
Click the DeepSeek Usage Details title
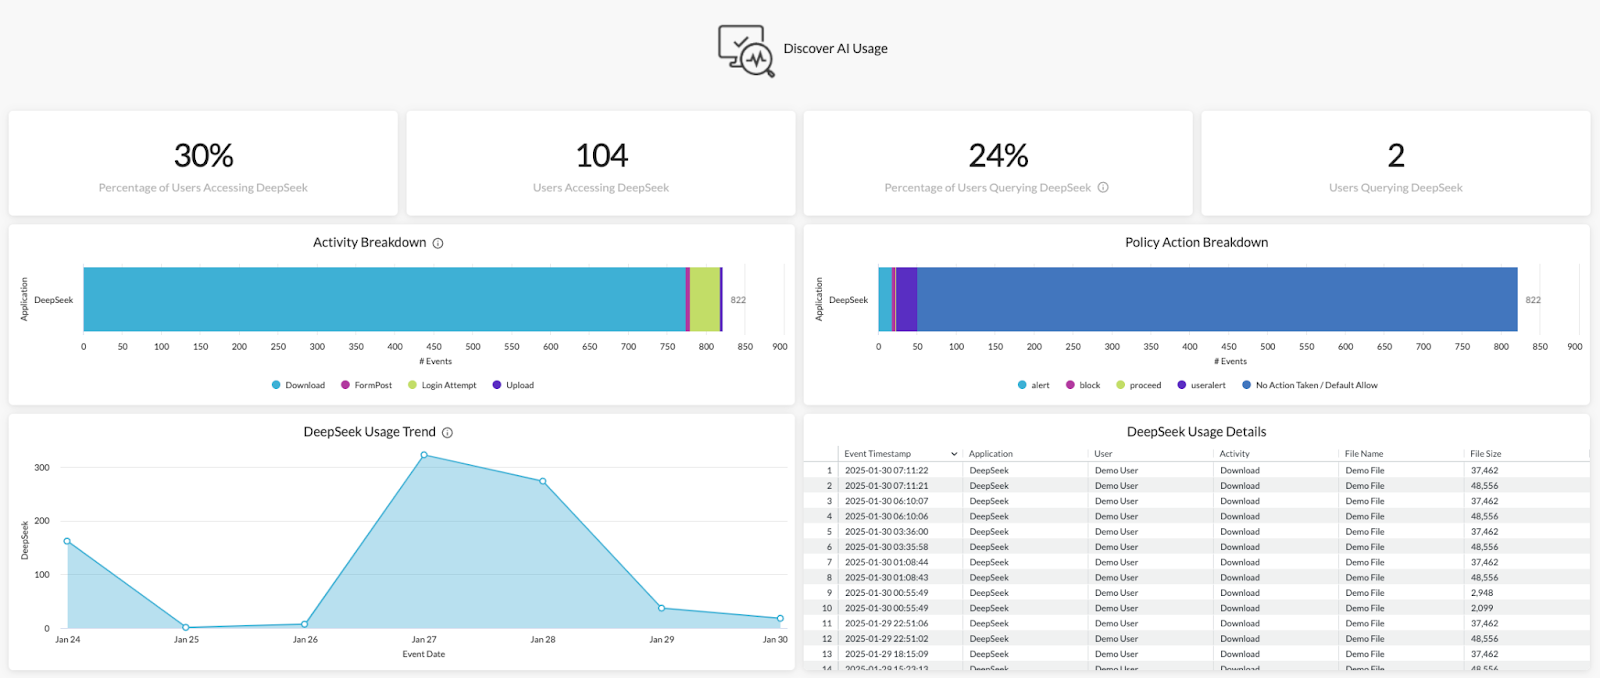coord(1196,432)
